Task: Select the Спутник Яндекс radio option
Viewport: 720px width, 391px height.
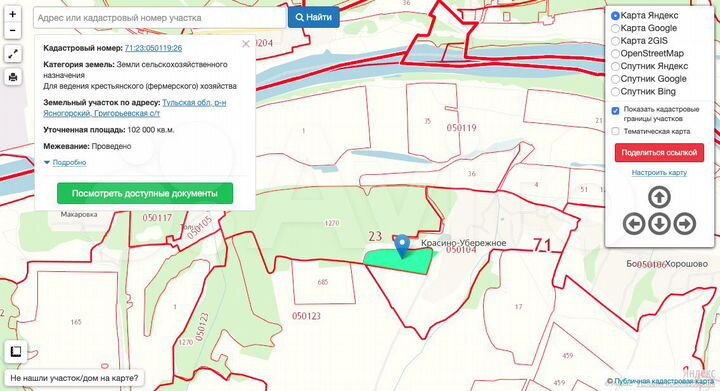Action: [x=615, y=67]
